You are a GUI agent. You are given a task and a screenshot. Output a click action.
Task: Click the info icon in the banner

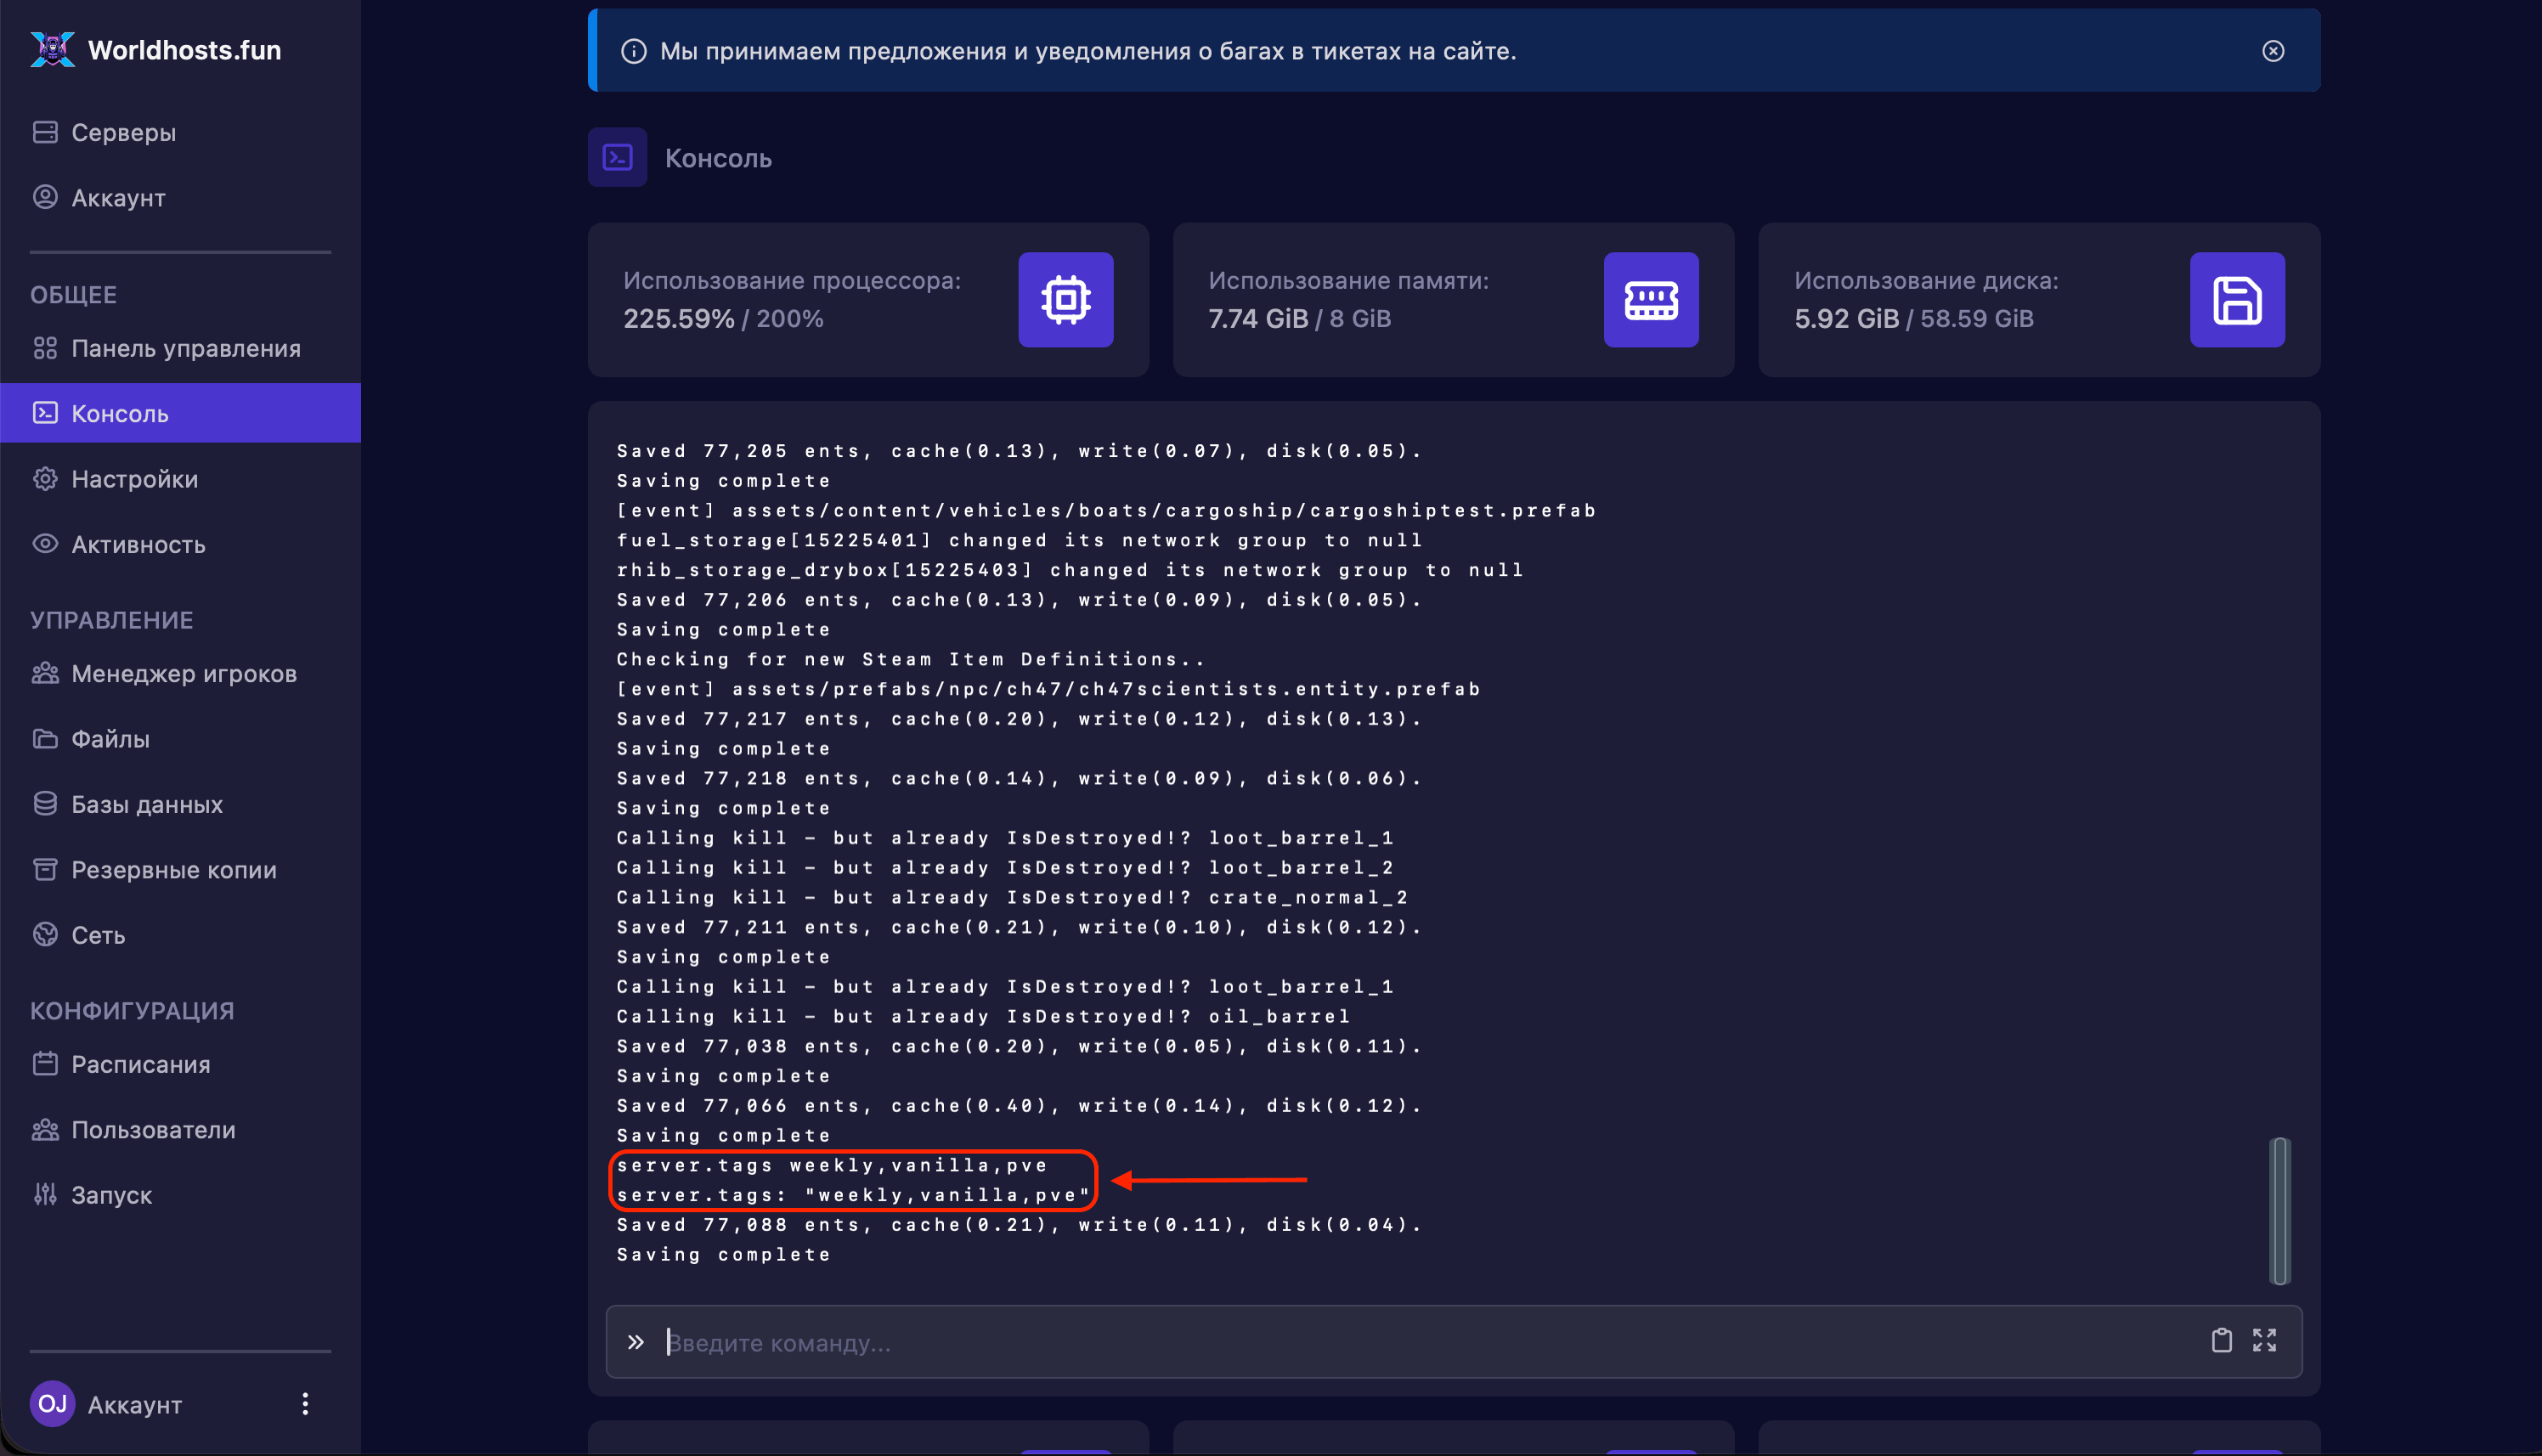pyautogui.click(x=633, y=51)
